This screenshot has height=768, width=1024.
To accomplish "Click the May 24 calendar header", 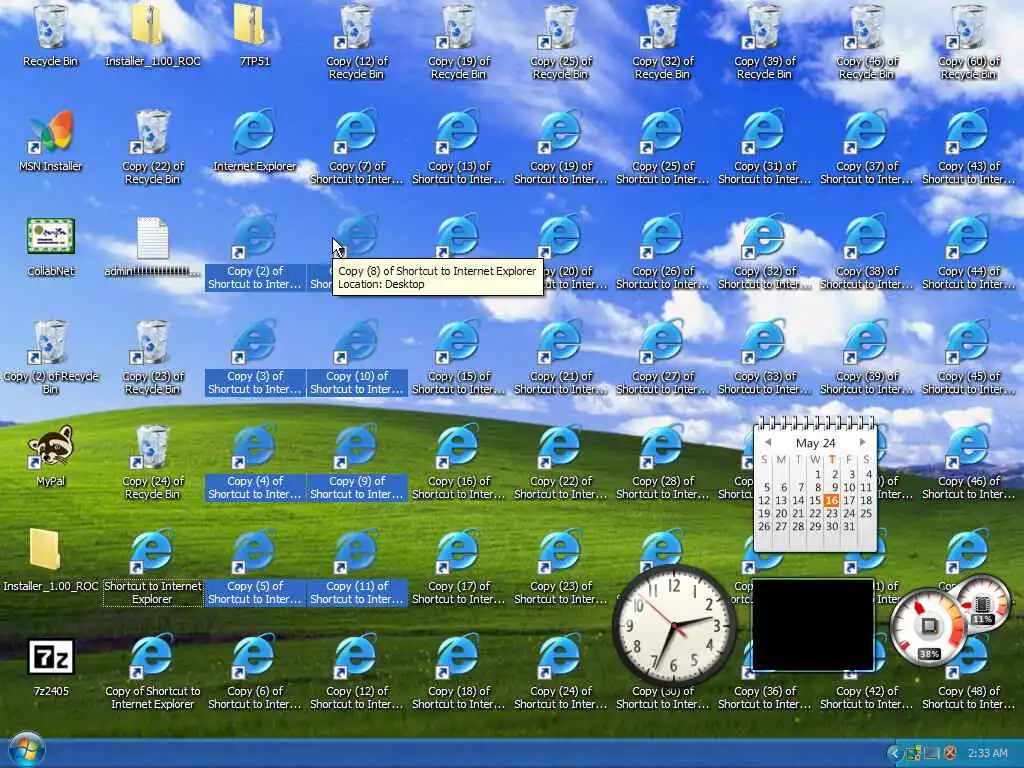I will coord(815,443).
